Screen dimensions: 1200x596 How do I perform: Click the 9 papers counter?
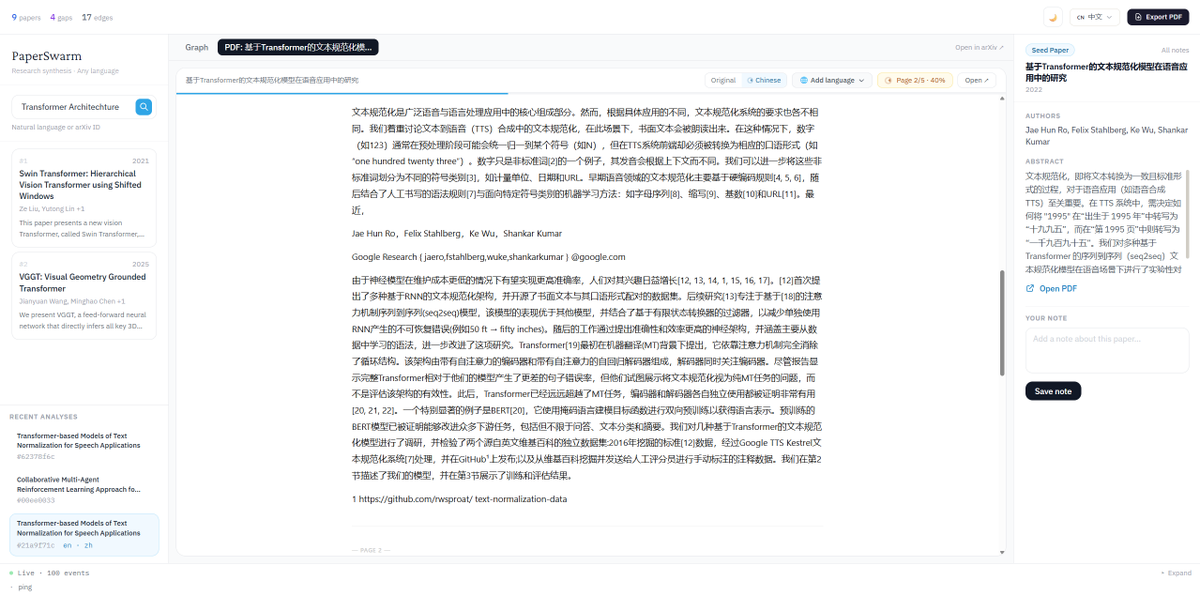tap(24, 17)
